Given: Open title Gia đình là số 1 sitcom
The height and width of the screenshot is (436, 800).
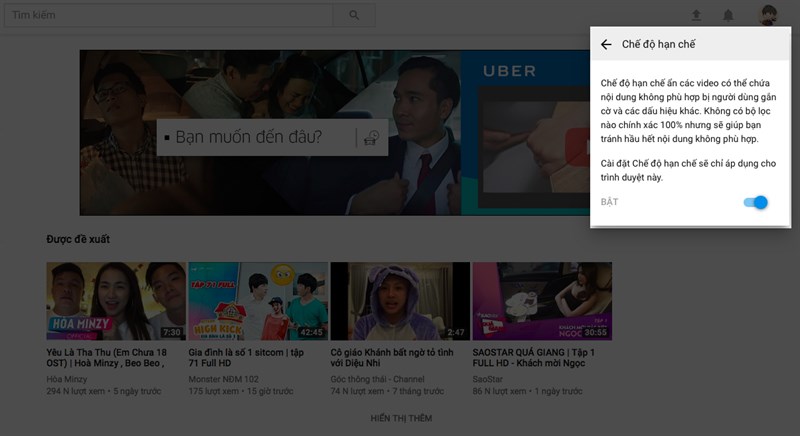Looking at the screenshot, I should point(246,357).
